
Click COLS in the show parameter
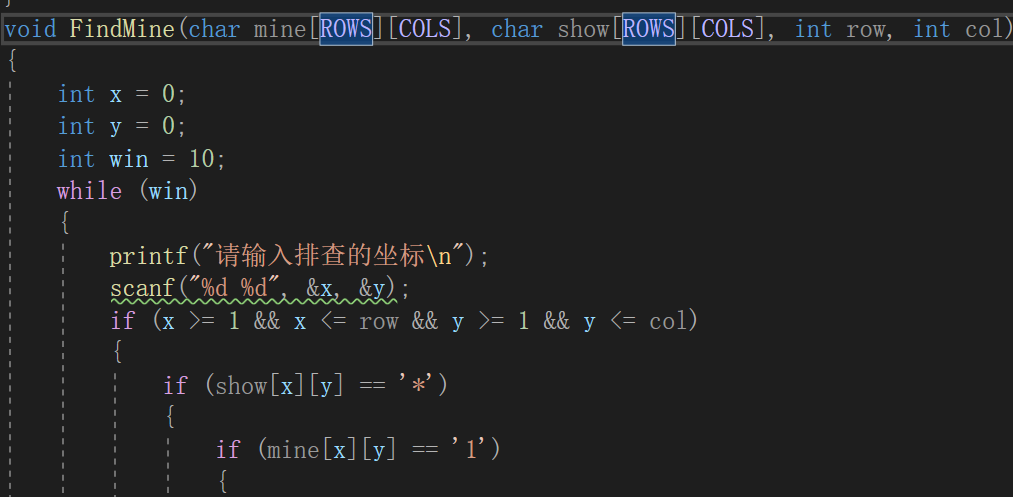[727, 29]
